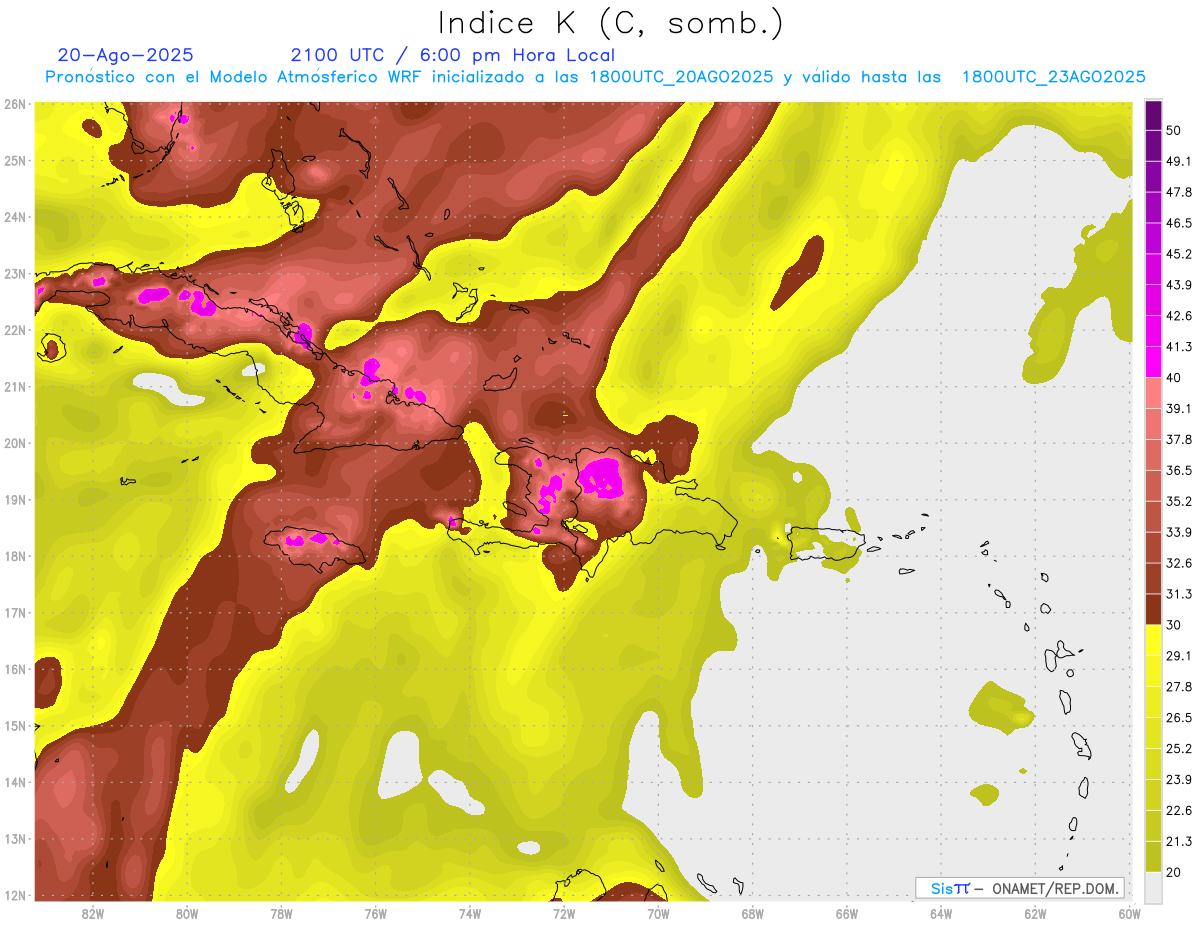
Task: Click the "SisTT- ONAMET/REP.DOM." credit box
Action: 1019,888
